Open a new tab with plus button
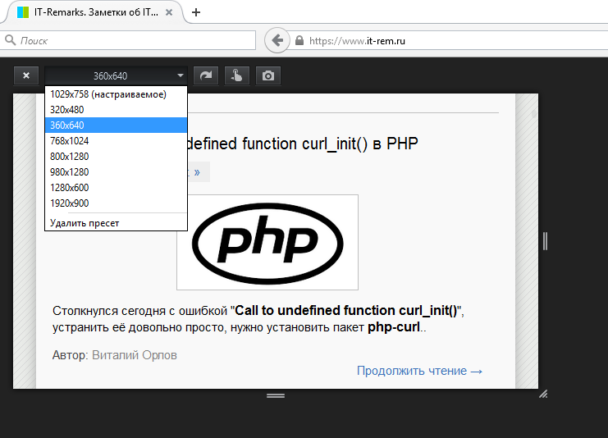608x438 pixels. click(196, 12)
